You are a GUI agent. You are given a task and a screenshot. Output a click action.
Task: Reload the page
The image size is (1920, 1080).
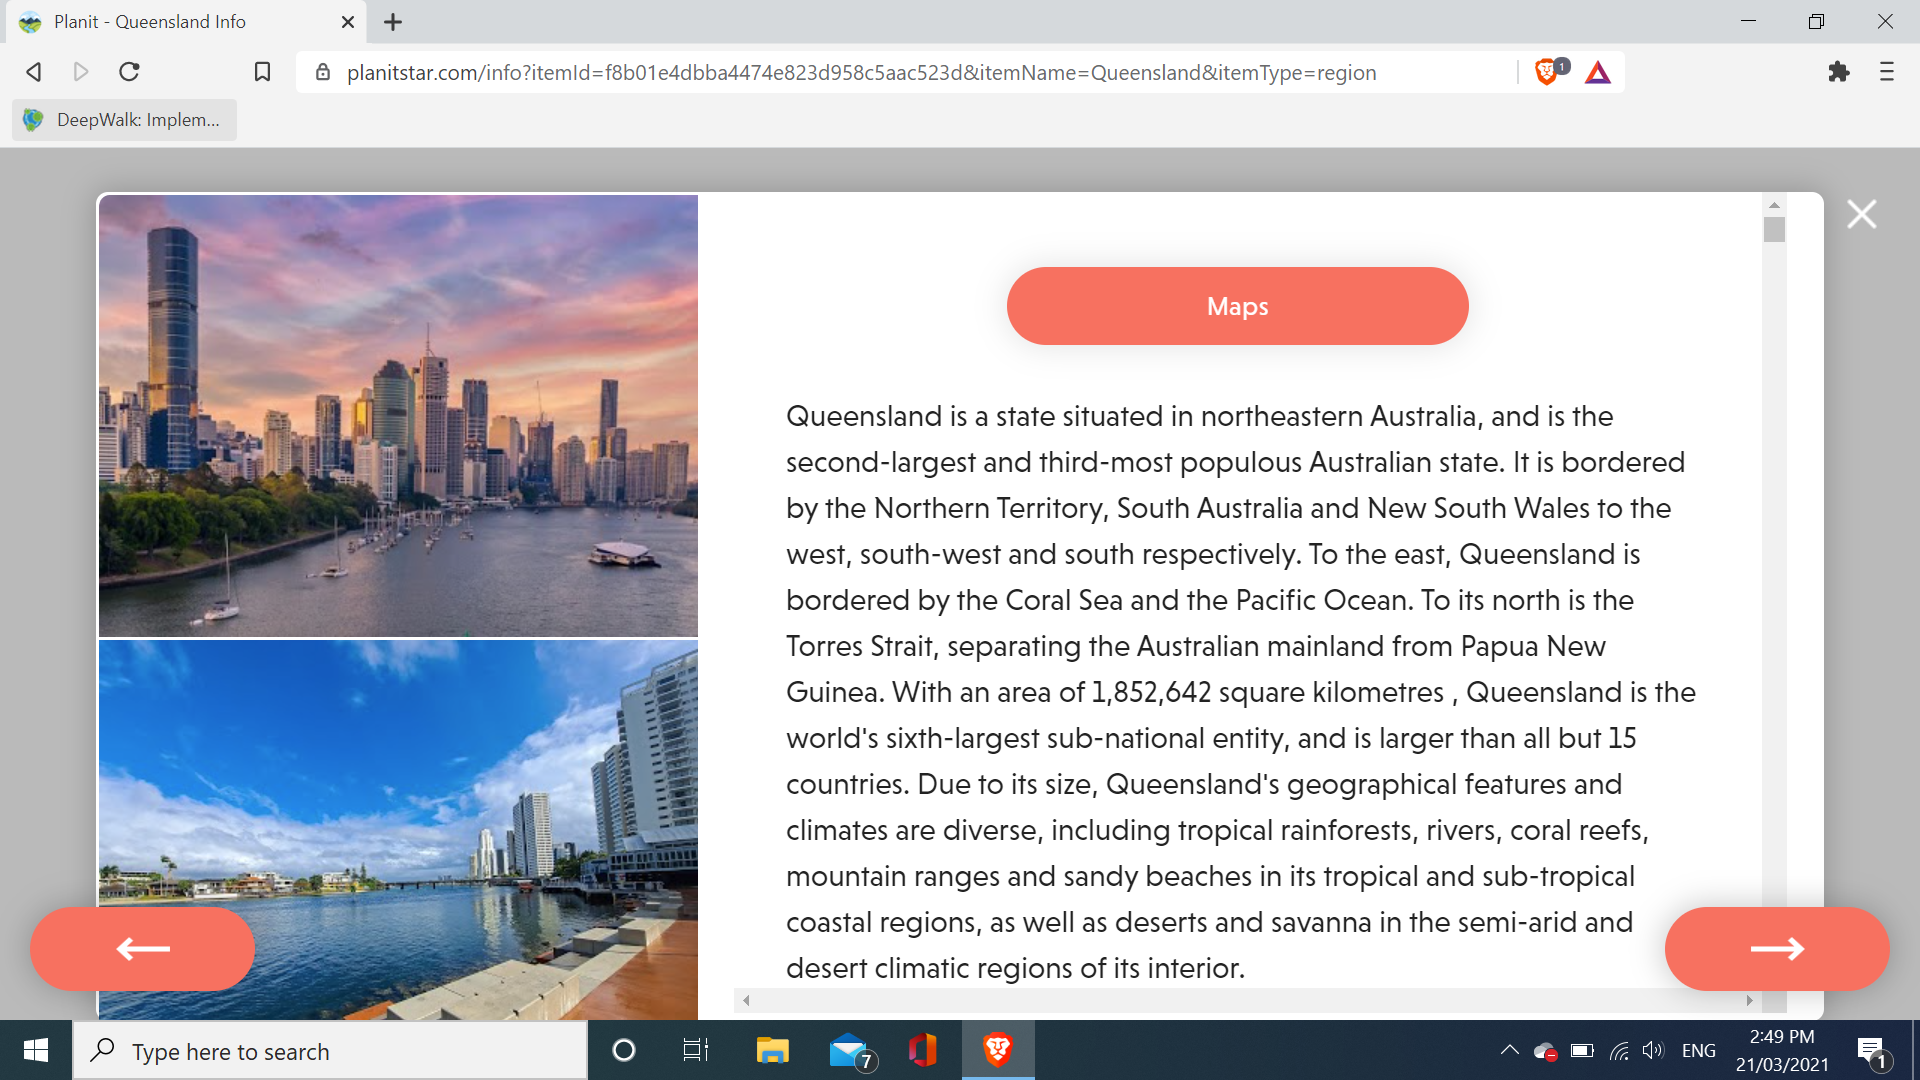tap(129, 72)
